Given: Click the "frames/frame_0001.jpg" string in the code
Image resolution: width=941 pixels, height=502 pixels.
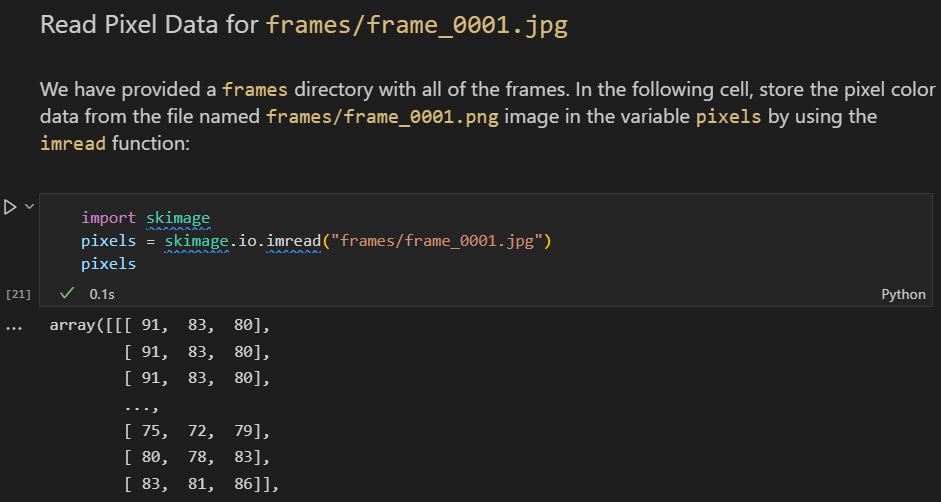Looking at the screenshot, I should (439, 241).
